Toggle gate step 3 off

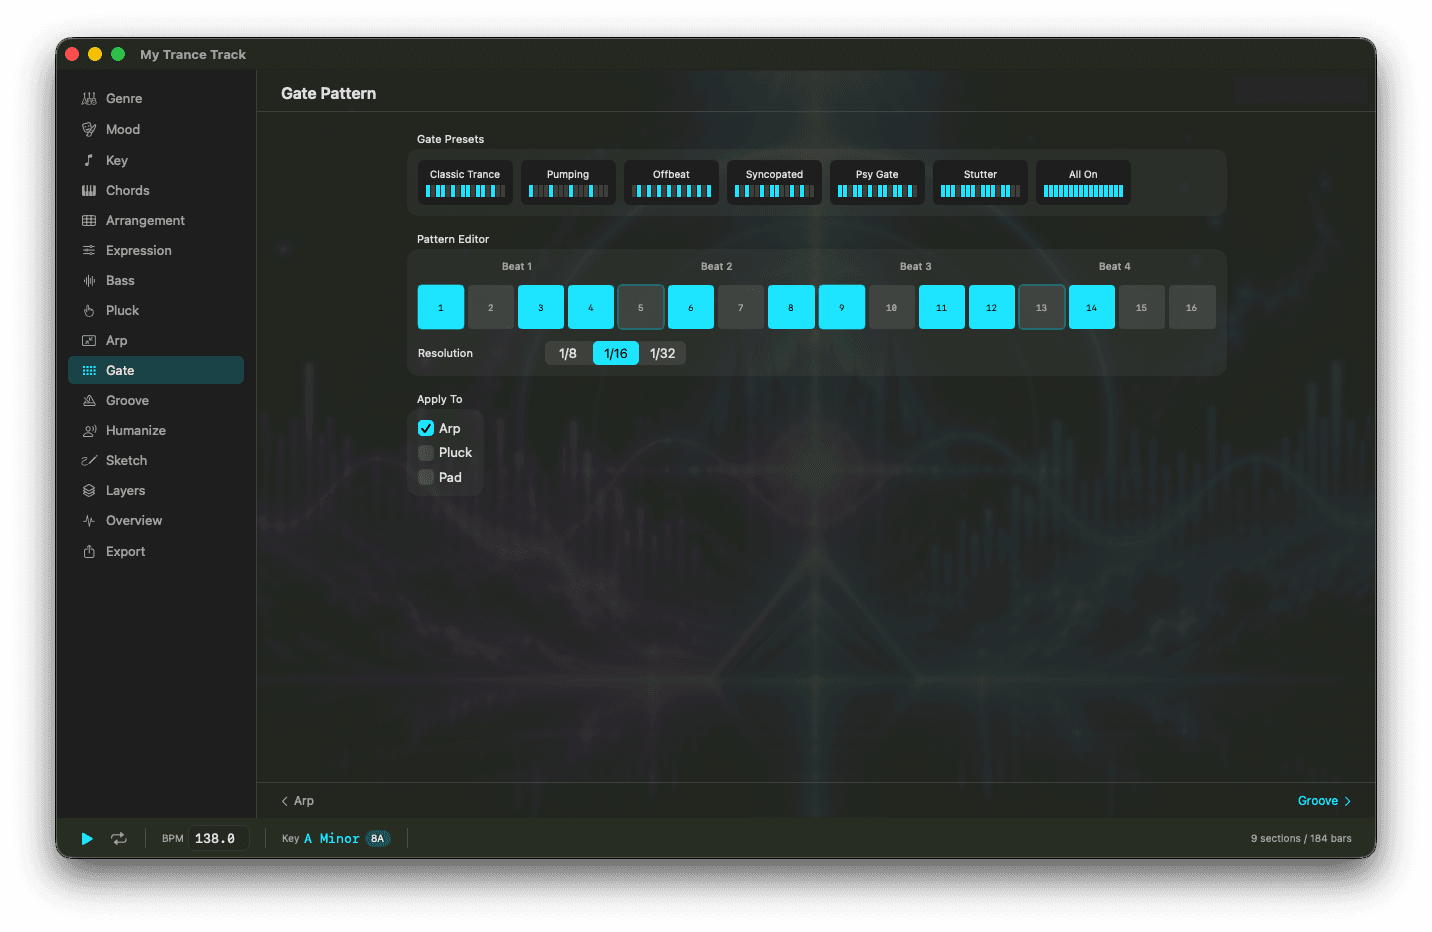(x=541, y=307)
